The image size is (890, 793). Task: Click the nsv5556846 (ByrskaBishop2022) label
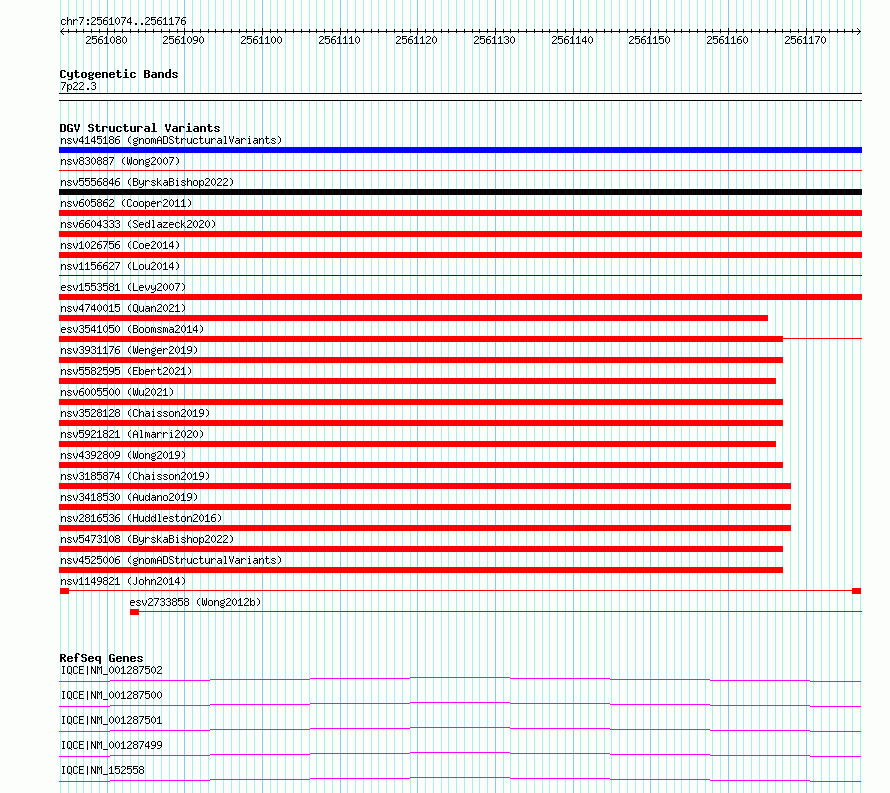tap(147, 182)
